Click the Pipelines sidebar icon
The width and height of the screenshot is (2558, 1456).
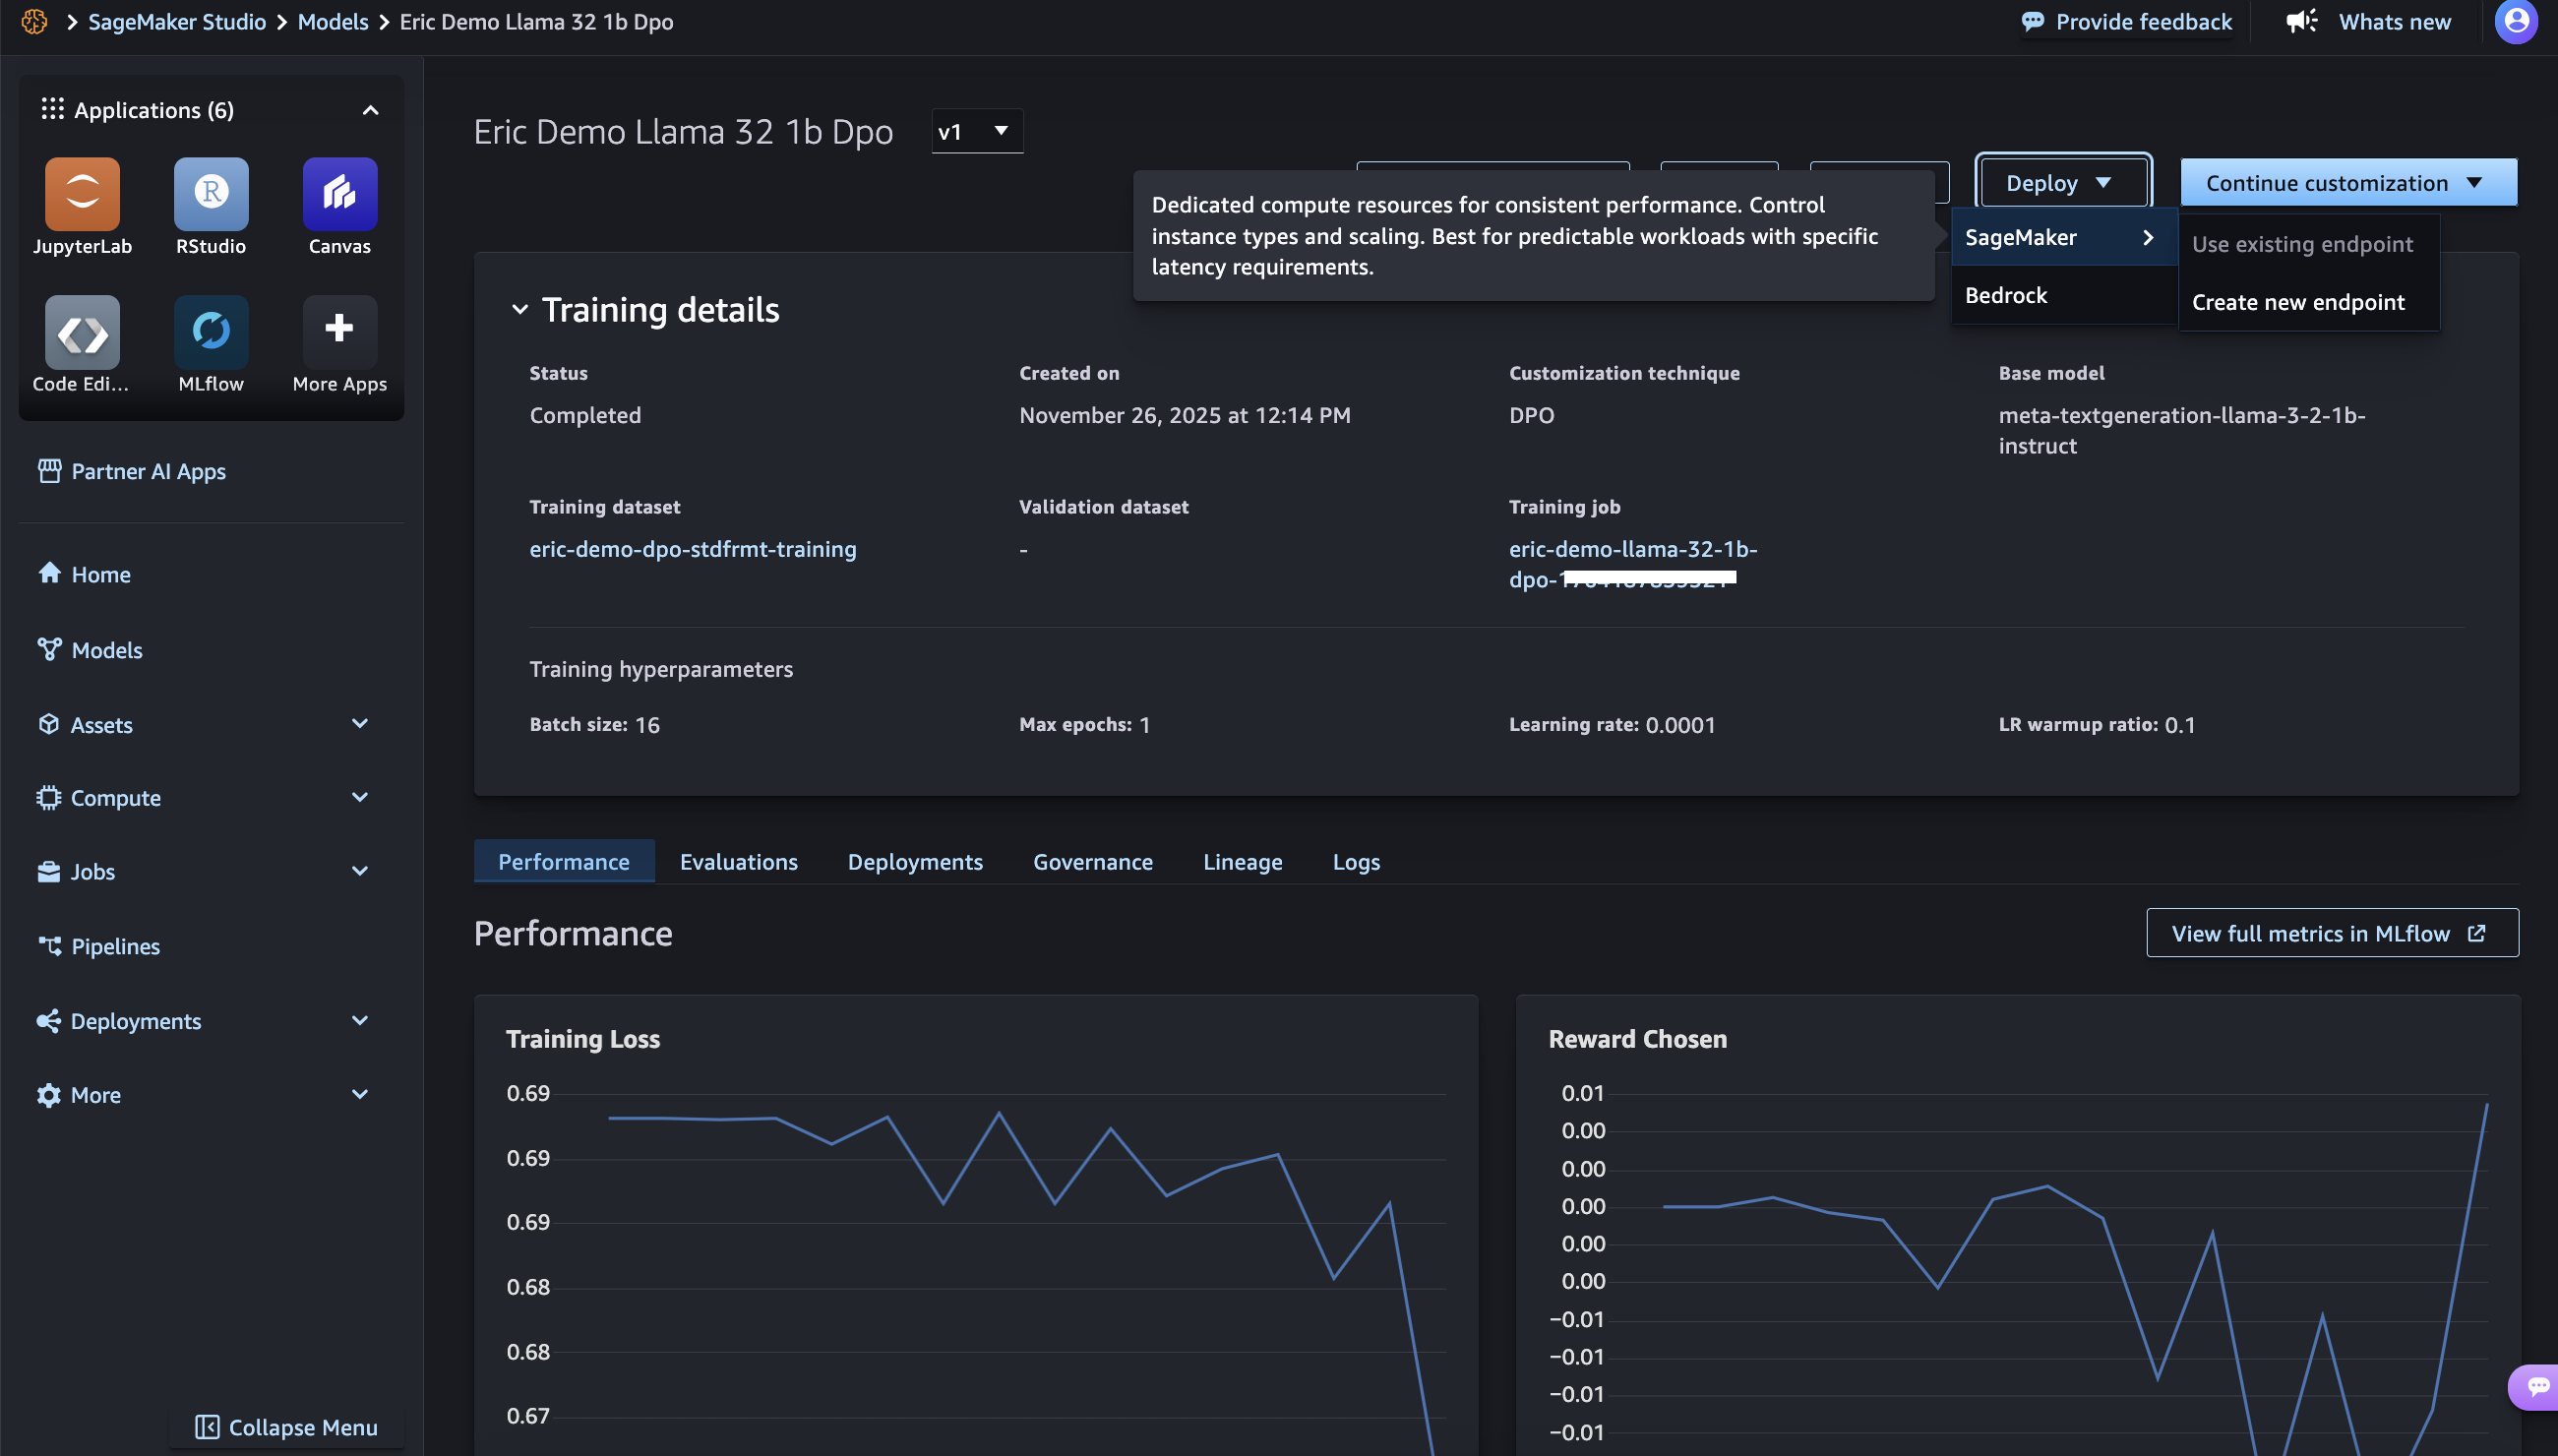click(49, 945)
